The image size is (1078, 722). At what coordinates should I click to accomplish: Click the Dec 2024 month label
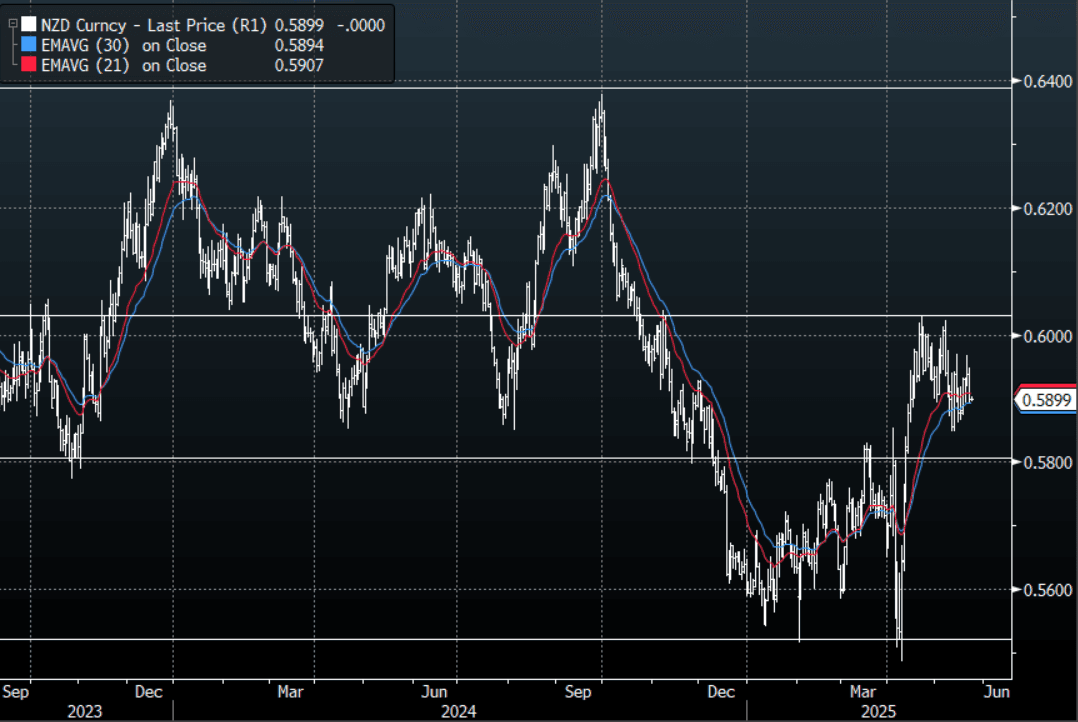coord(721,692)
